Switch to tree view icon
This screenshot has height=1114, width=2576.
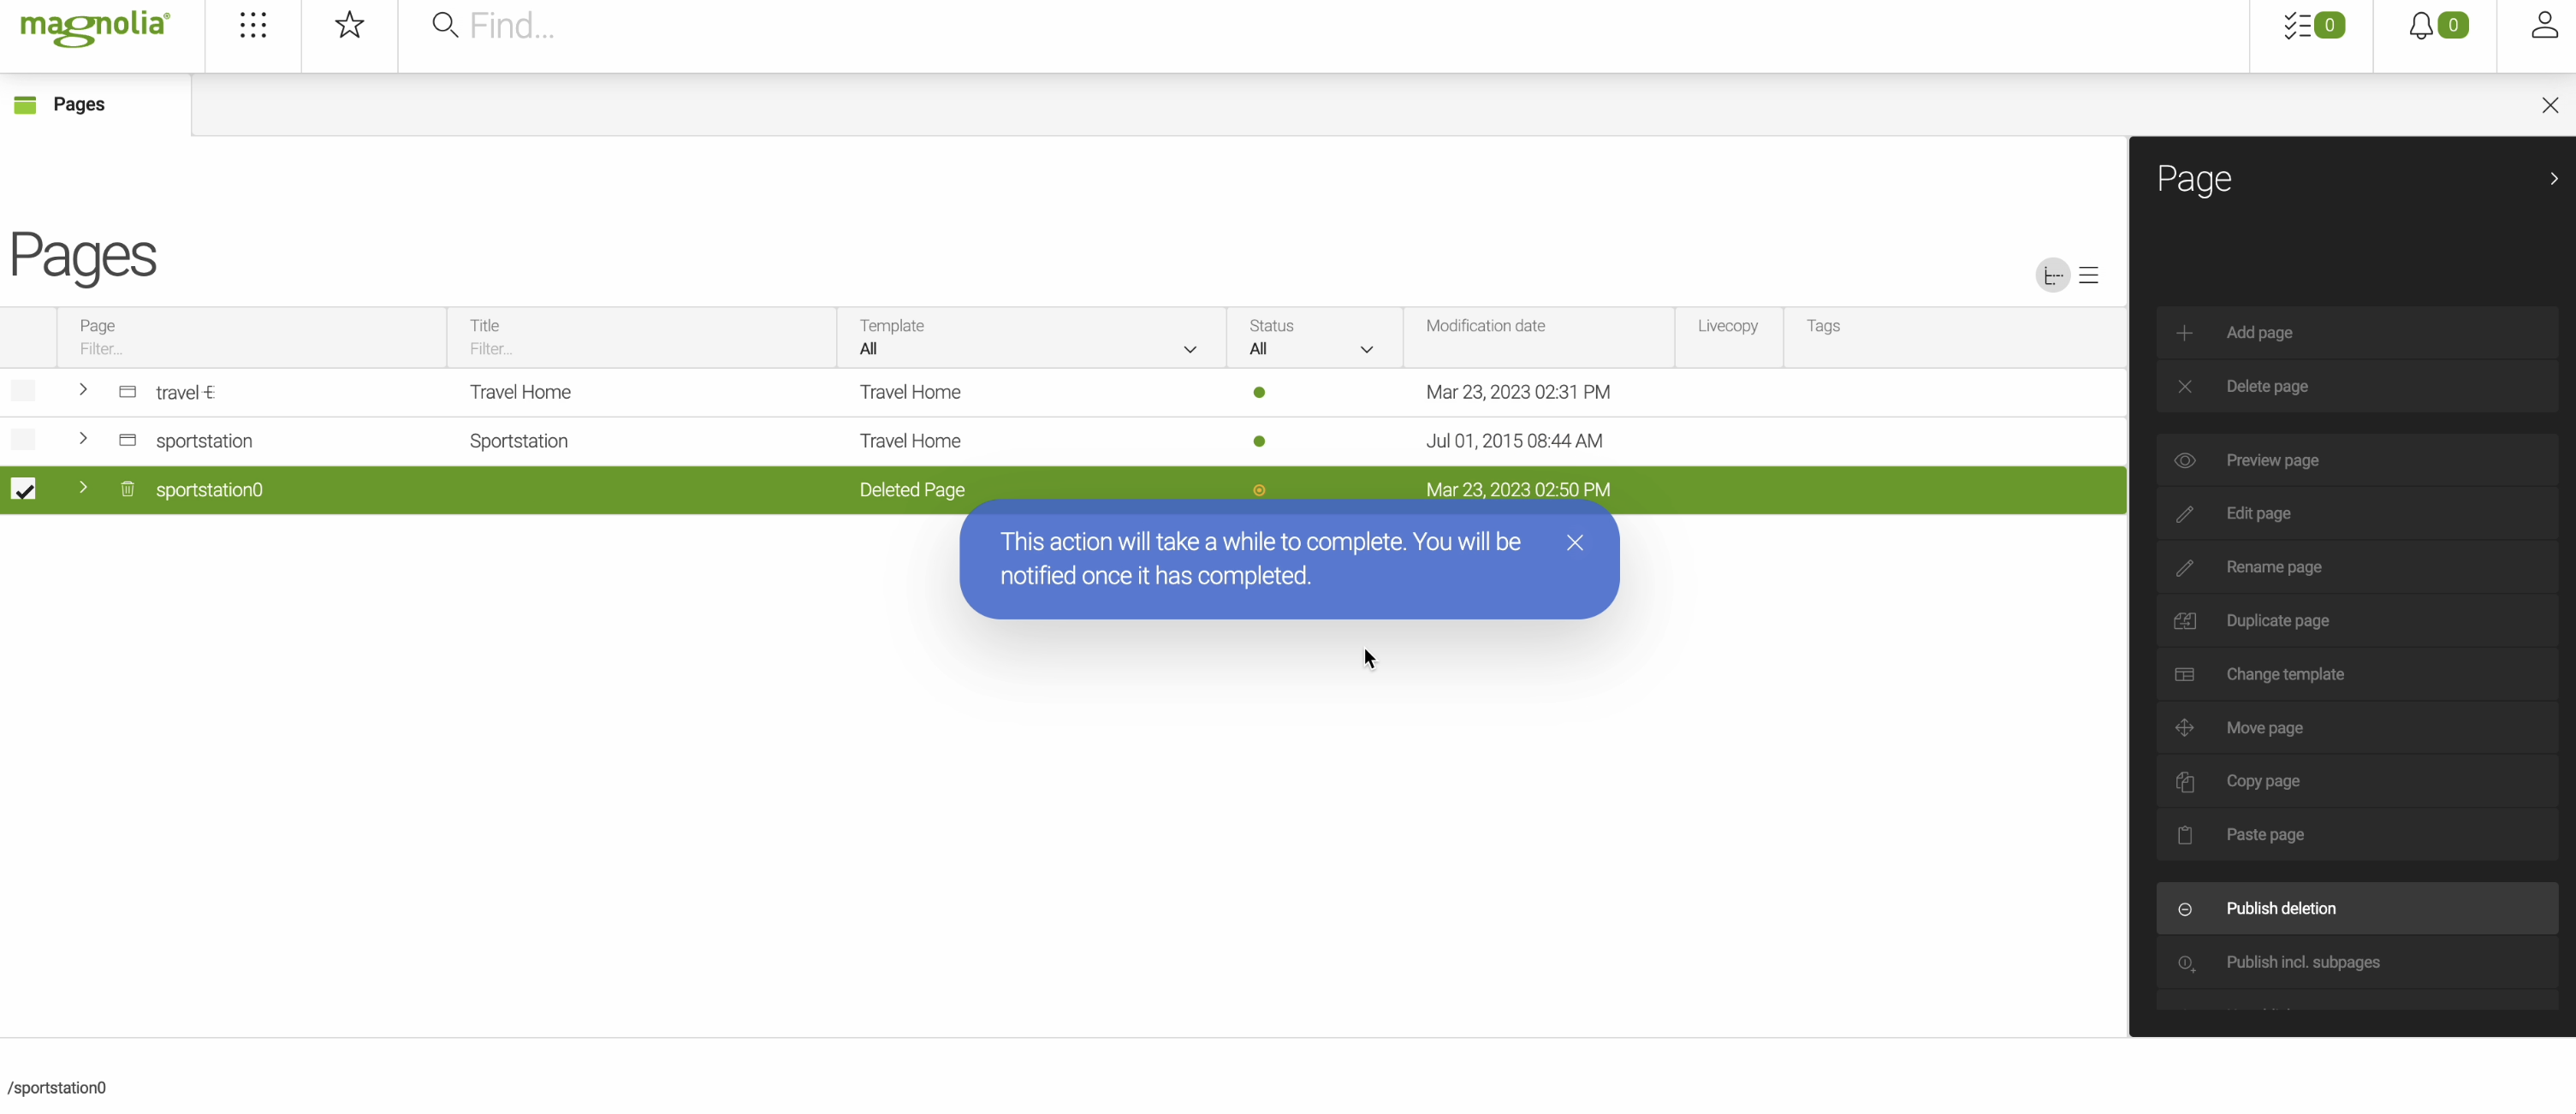pos(2052,275)
